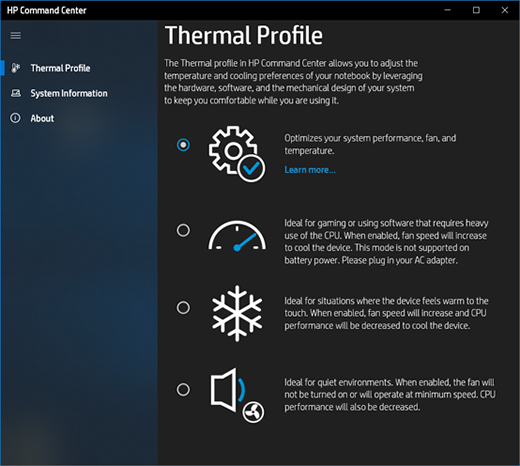Select the cool mode radio button
The image size is (520, 466).
click(x=183, y=307)
